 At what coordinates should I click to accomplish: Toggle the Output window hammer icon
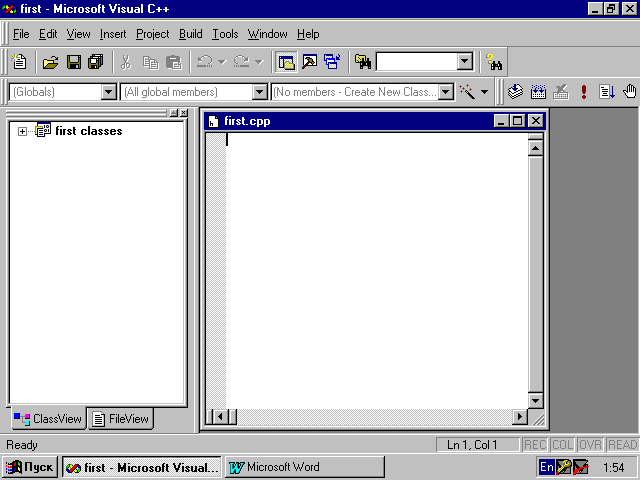tap(310, 62)
